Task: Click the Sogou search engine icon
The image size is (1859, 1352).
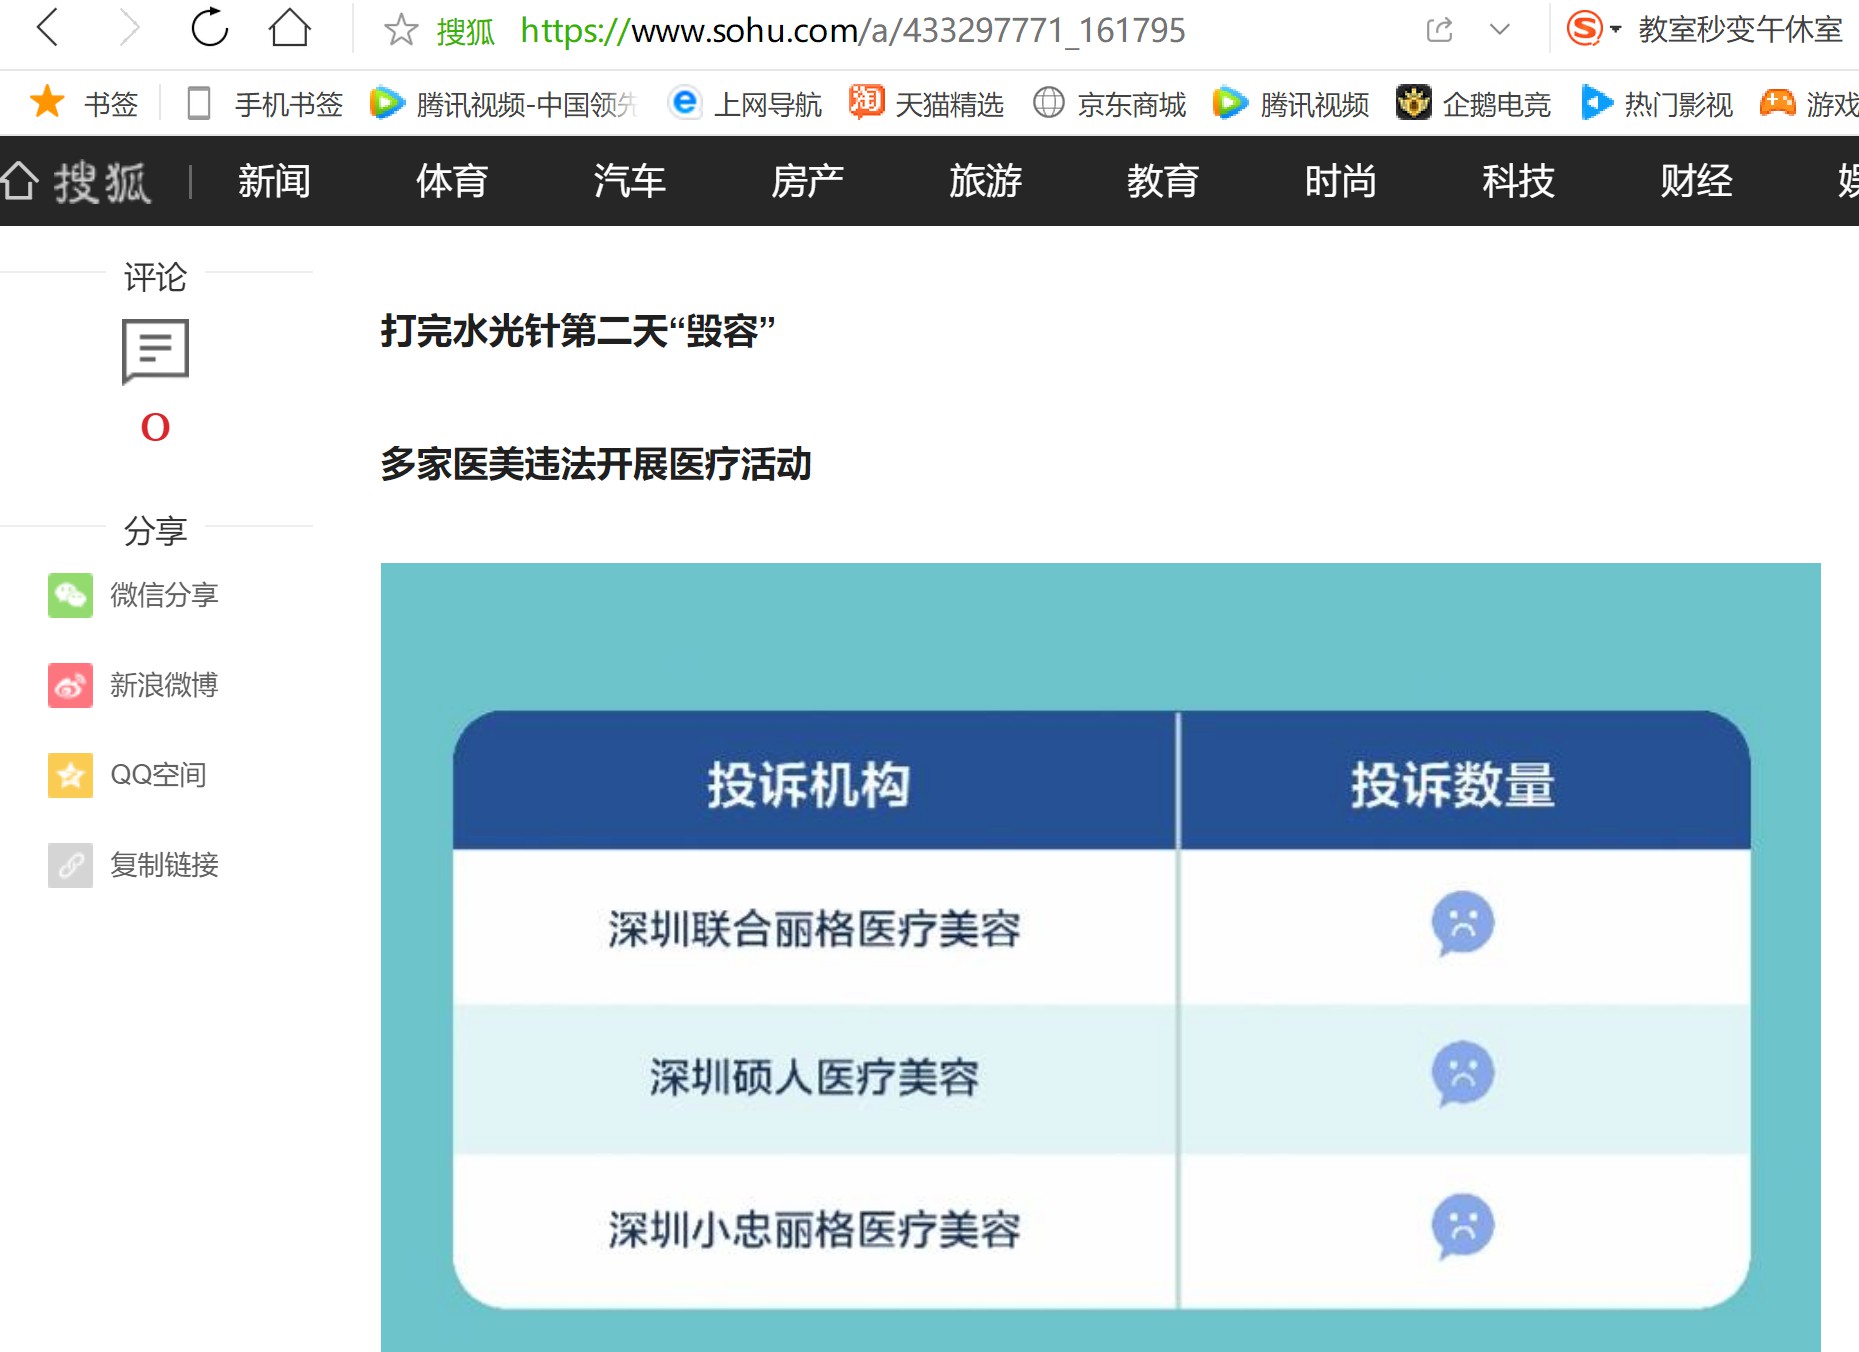Action: [x=1585, y=29]
